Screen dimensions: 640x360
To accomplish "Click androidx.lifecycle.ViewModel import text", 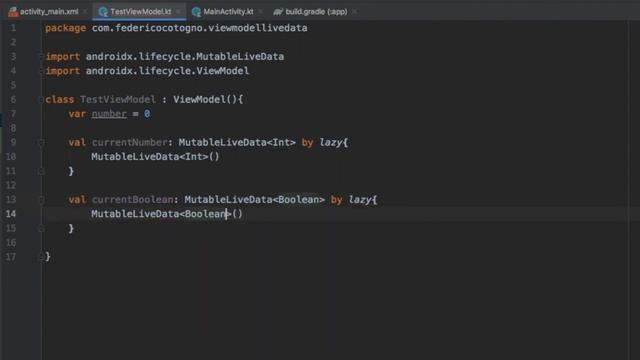I will tap(167, 71).
